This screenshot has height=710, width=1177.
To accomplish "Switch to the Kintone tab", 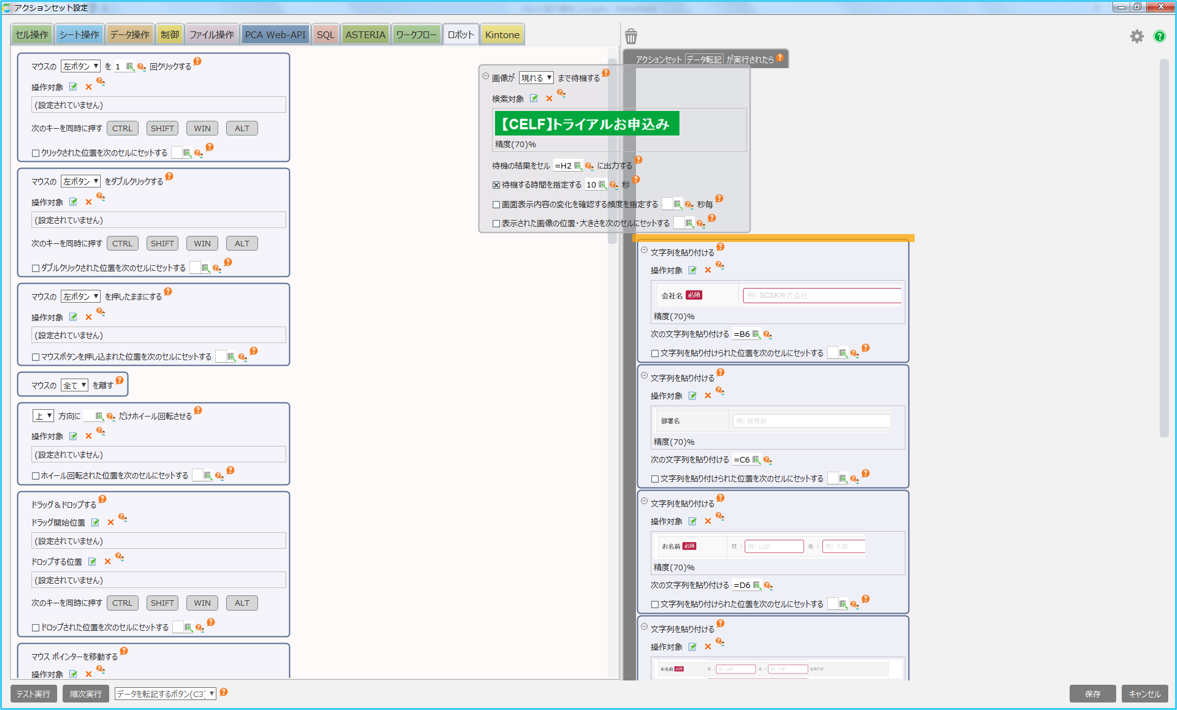I will point(502,35).
